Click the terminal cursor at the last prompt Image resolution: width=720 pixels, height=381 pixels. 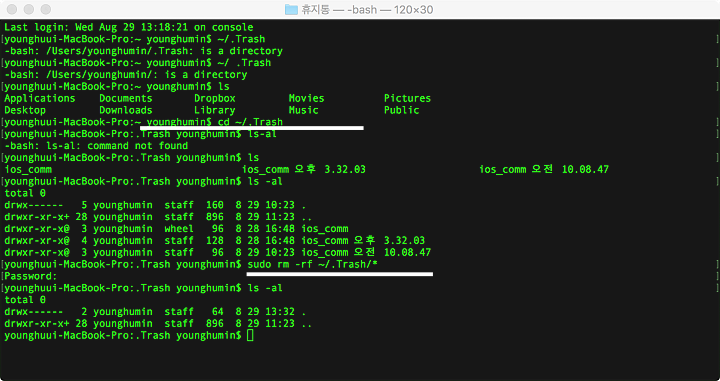tap(250, 336)
